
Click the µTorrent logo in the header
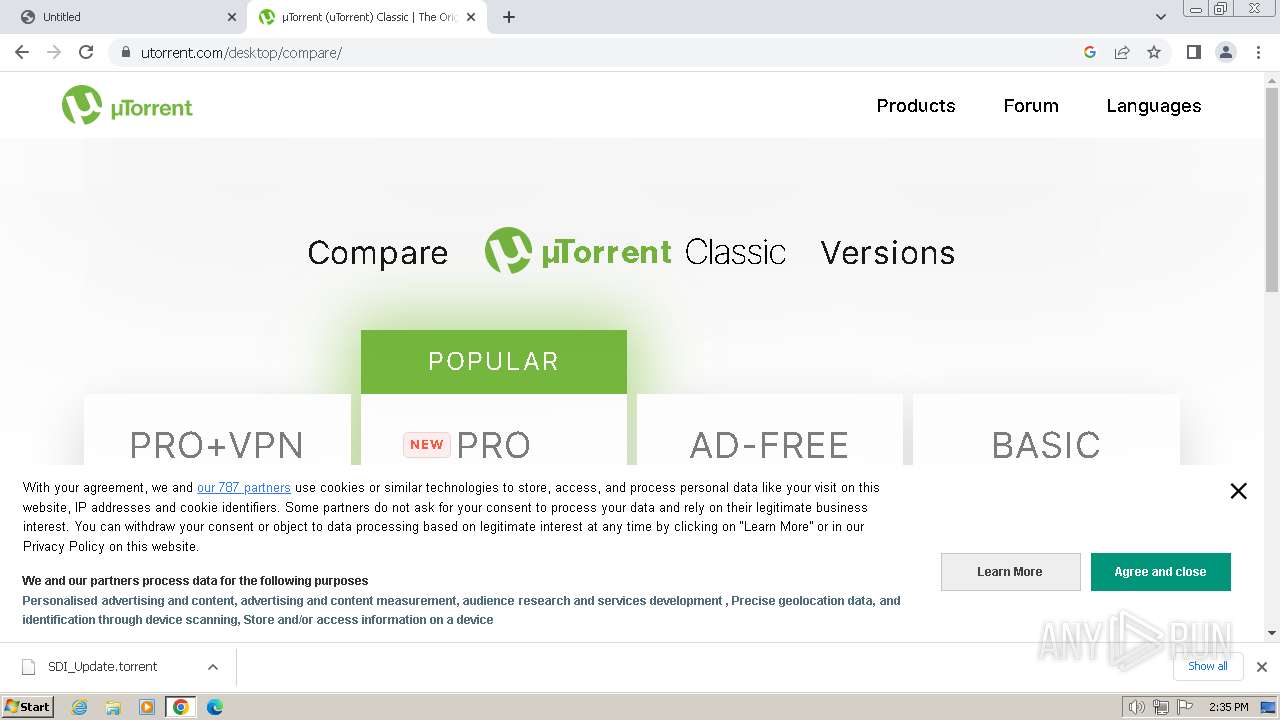point(127,105)
